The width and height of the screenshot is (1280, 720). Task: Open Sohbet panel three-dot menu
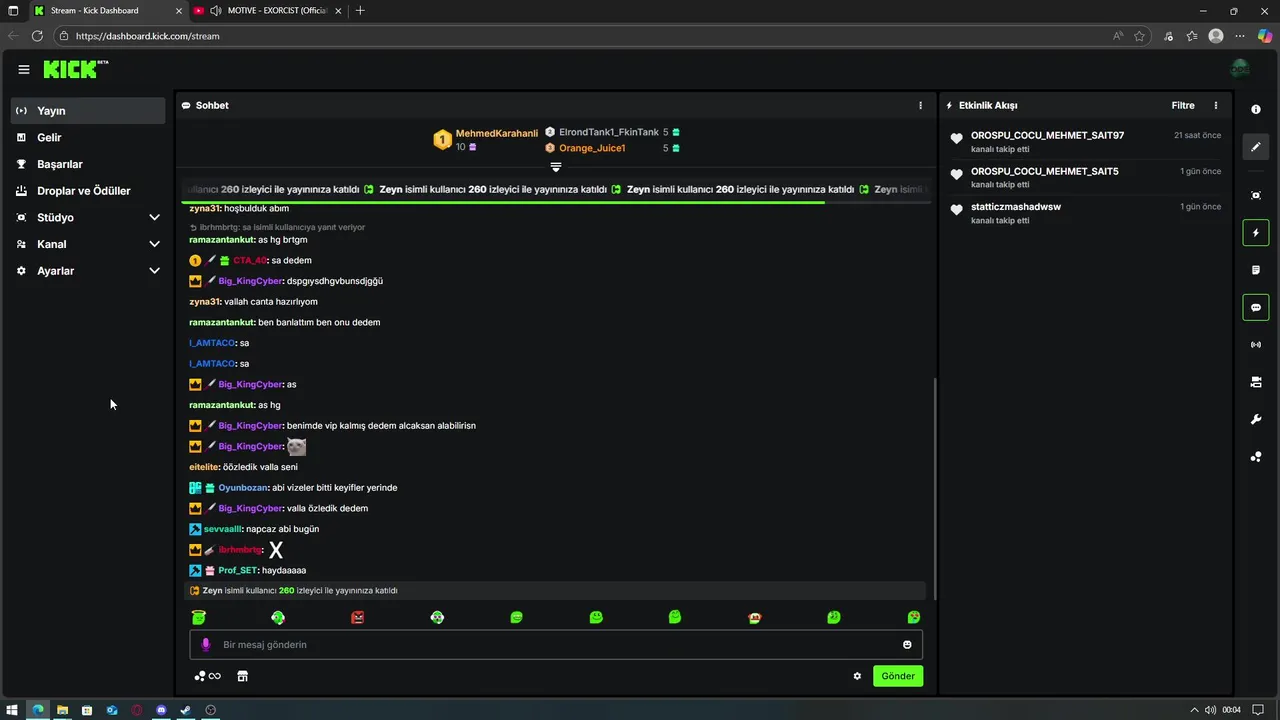(921, 105)
